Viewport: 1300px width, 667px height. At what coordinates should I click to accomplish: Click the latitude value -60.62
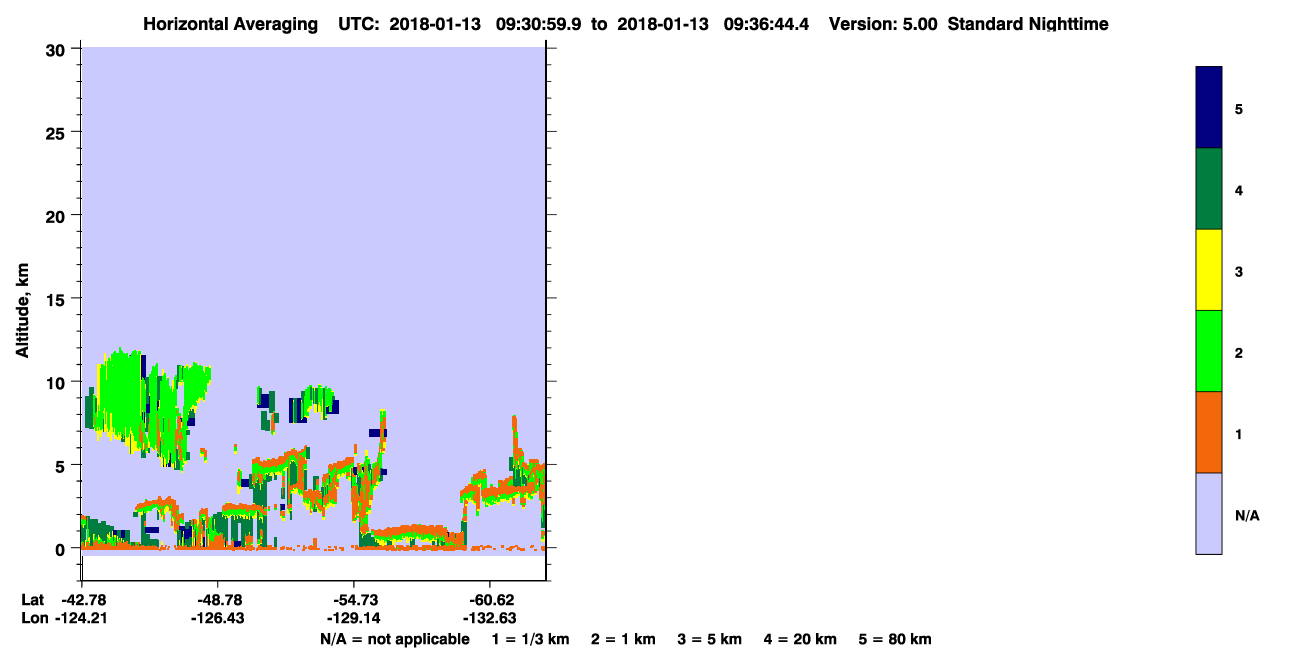pyautogui.click(x=490, y=600)
